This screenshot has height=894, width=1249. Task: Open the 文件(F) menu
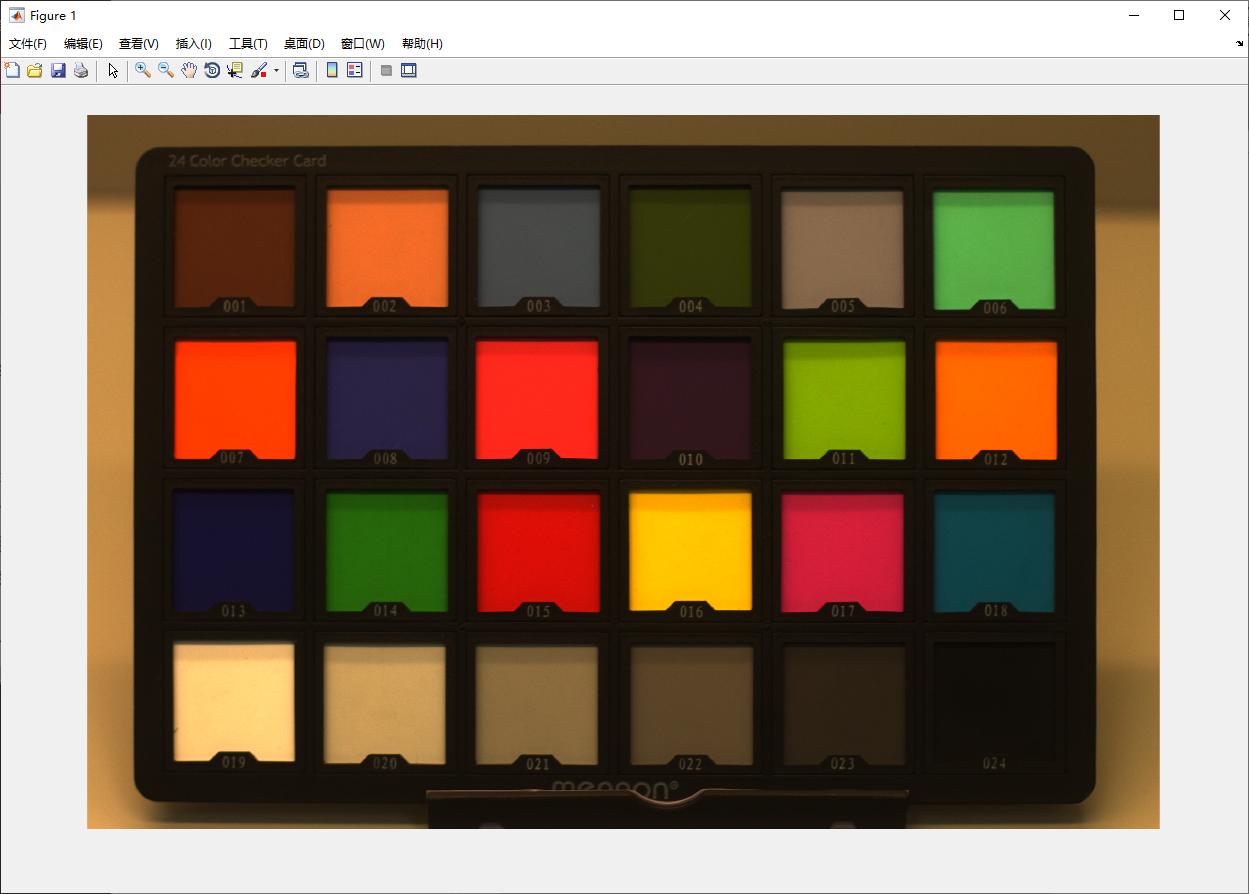coord(28,44)
